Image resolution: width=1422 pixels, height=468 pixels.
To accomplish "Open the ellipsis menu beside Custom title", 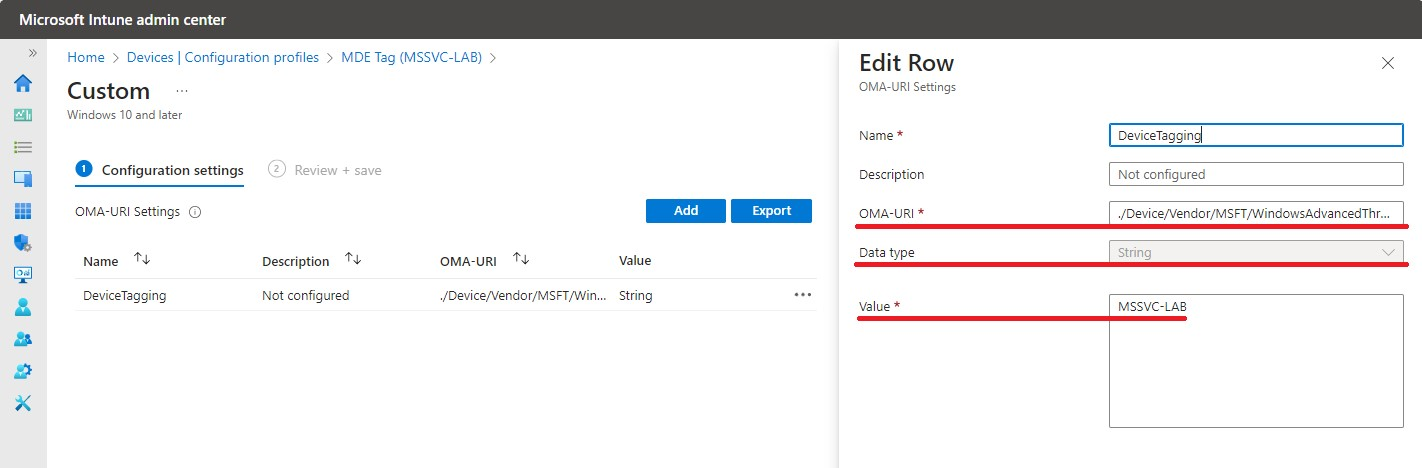I will pos(182,91).
